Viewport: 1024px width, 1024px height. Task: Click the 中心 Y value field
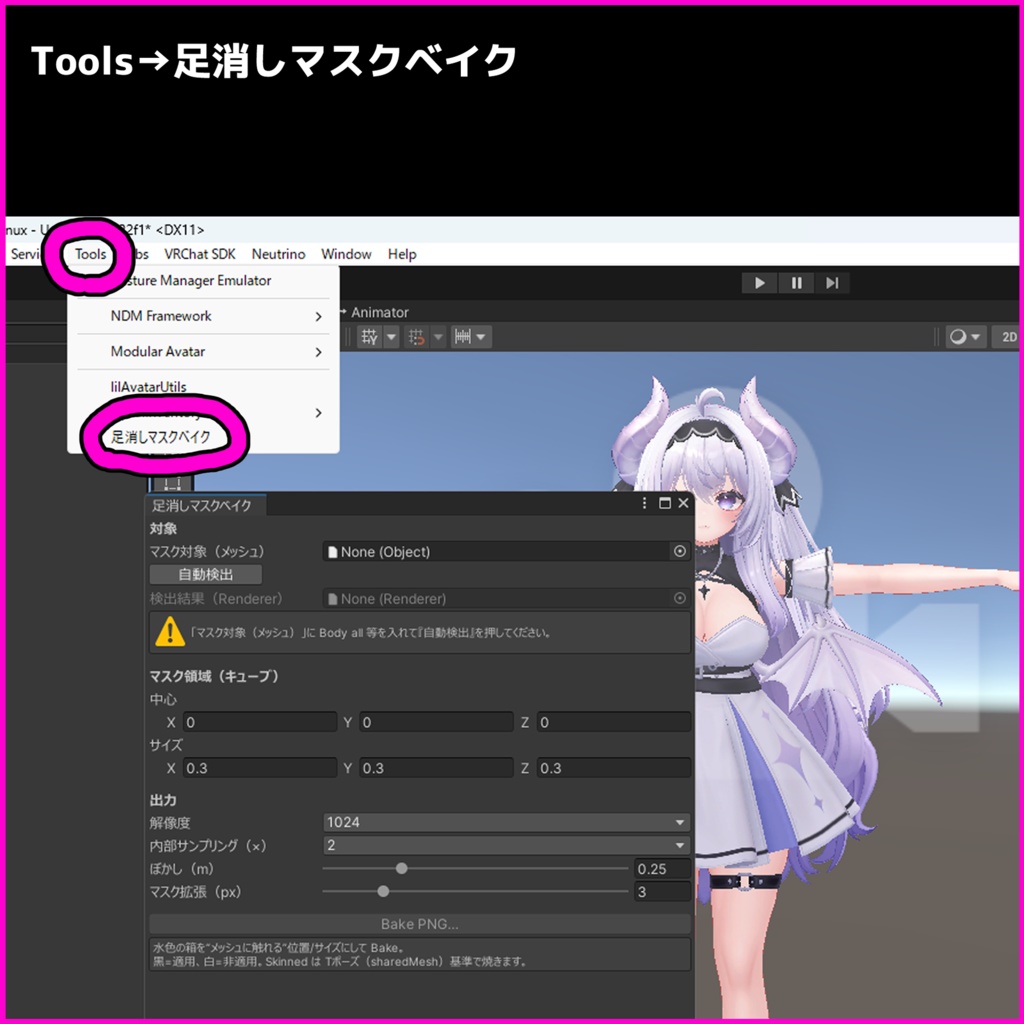pyautogui.click(x=436, y=722)
